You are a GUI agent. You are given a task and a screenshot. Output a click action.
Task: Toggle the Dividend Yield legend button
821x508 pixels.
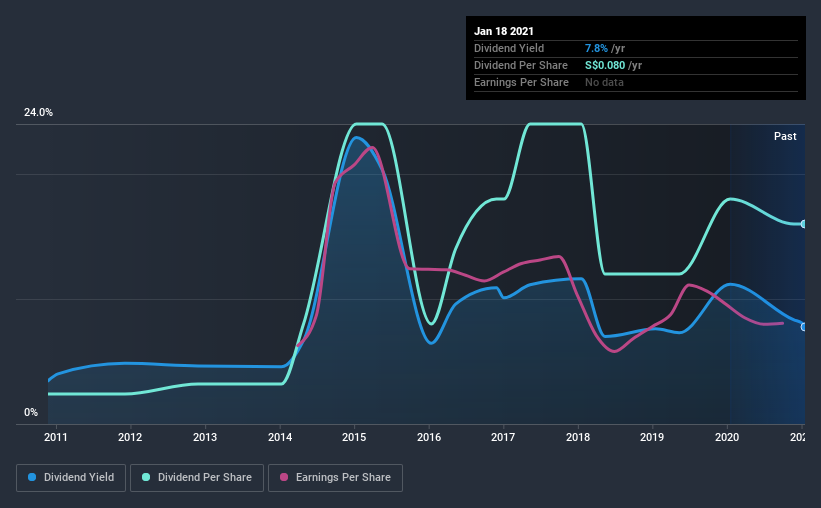click(71, 478)
